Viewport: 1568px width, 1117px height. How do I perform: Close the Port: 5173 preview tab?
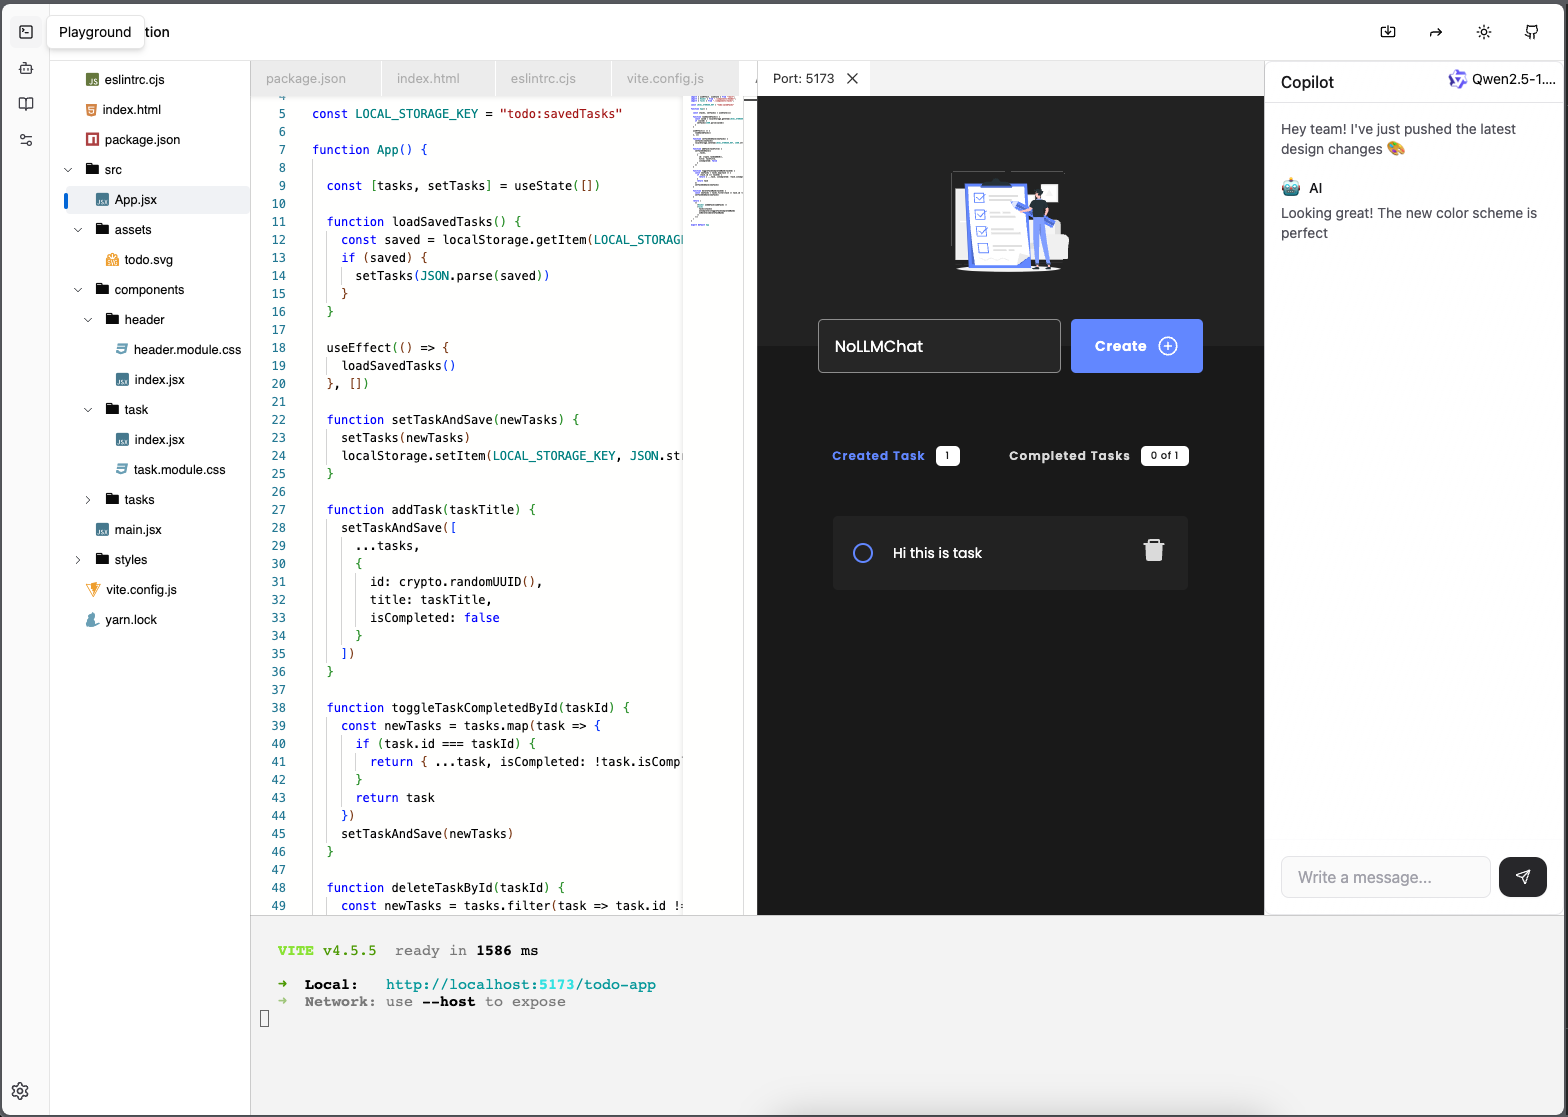pos(853,78)
